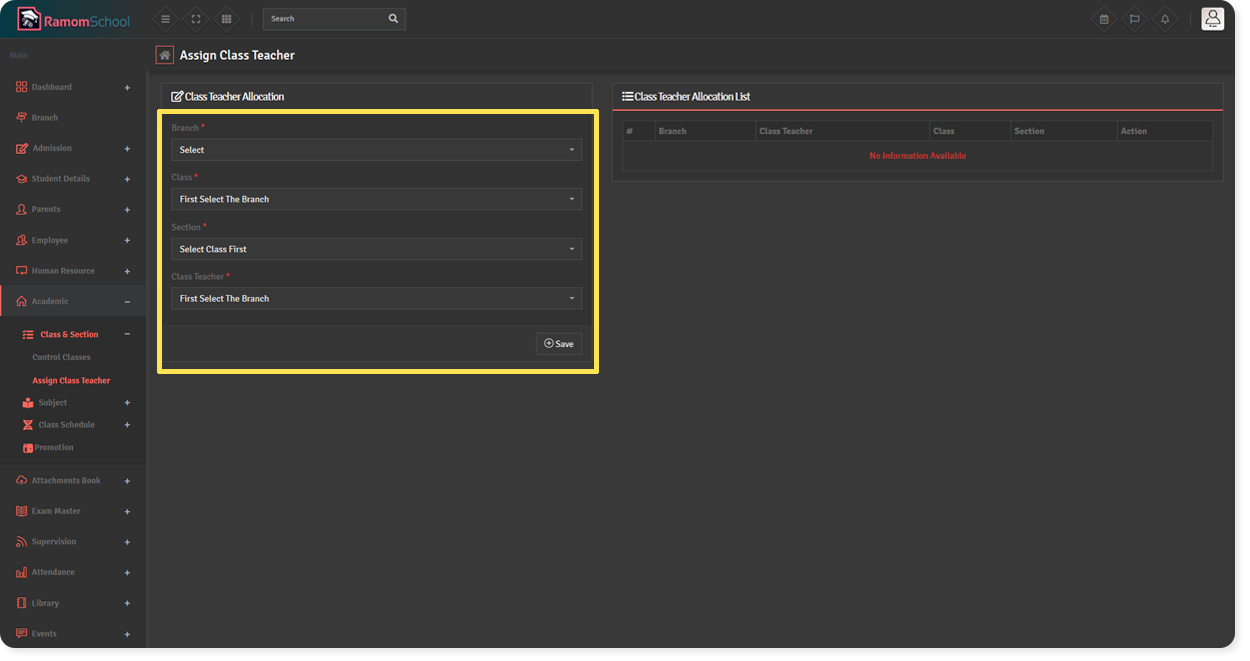This screenshot has height=661, width=1250.
Task: Click the flag icon in header
Action: pyautogui.click(x=1134, y=19)
